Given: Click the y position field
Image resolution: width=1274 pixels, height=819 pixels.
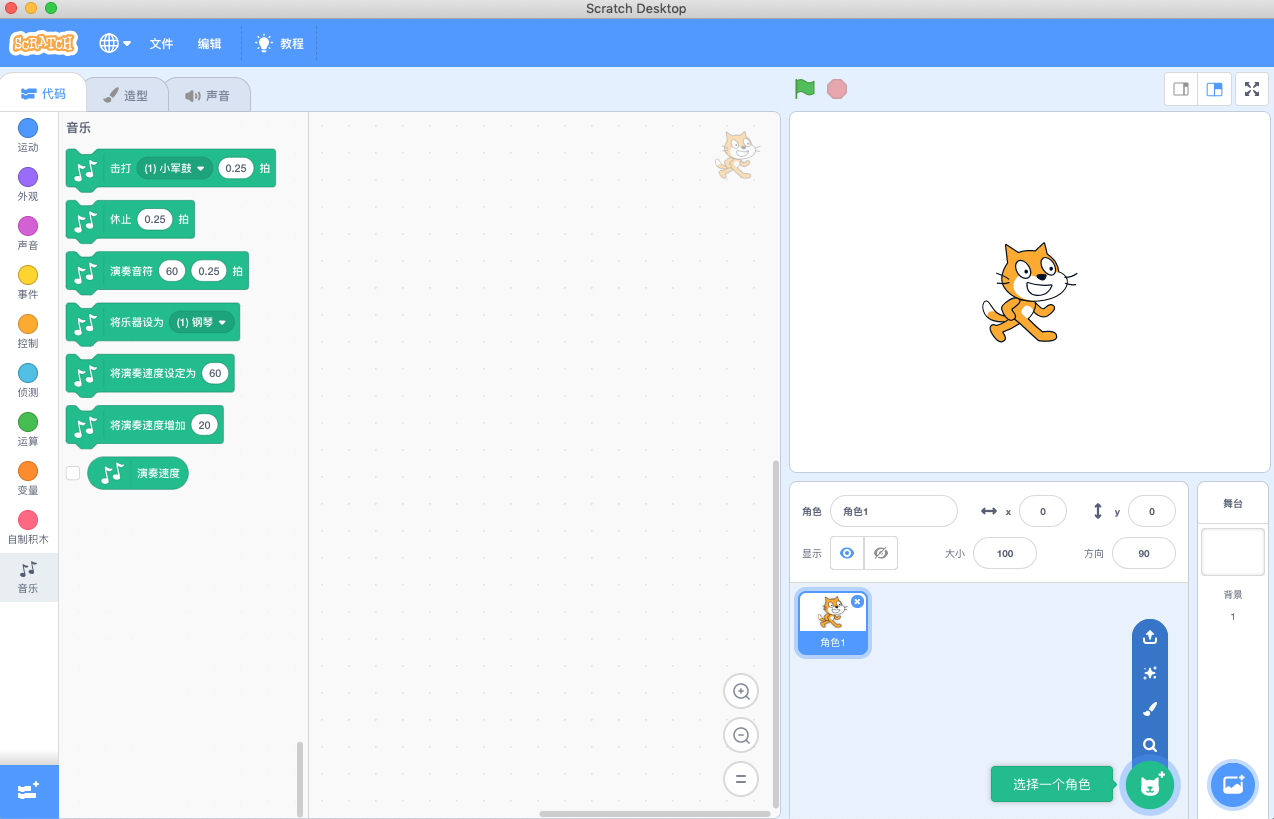Looking at the screenshot, I should coord(1152,511).
